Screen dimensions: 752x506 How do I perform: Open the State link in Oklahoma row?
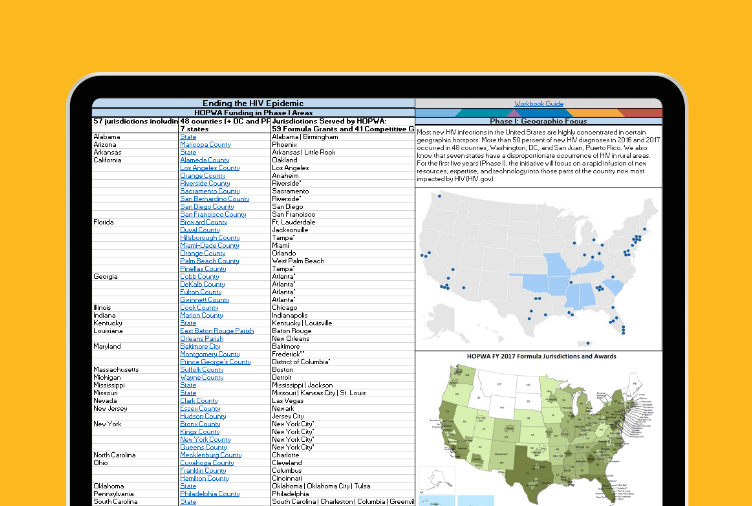click(188, 486)
